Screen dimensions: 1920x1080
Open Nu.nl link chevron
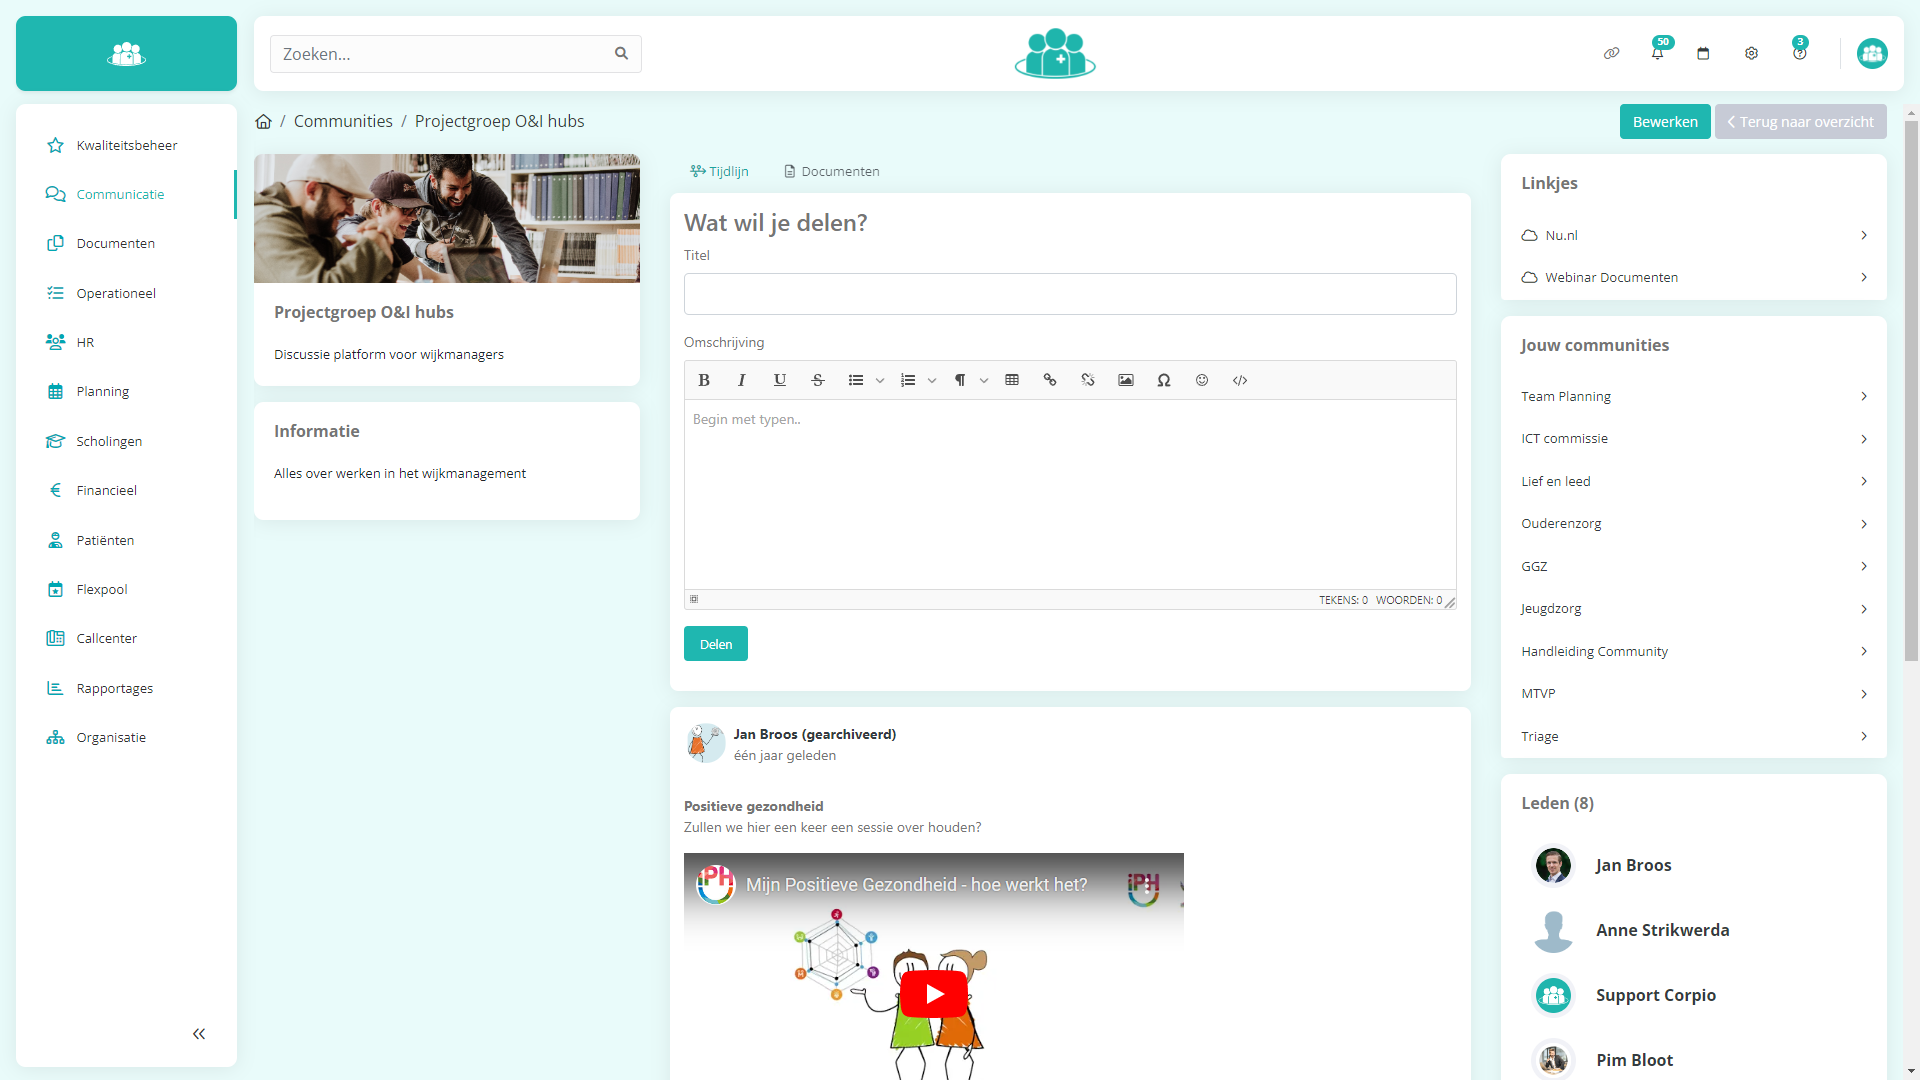[x=1864, y=235]
